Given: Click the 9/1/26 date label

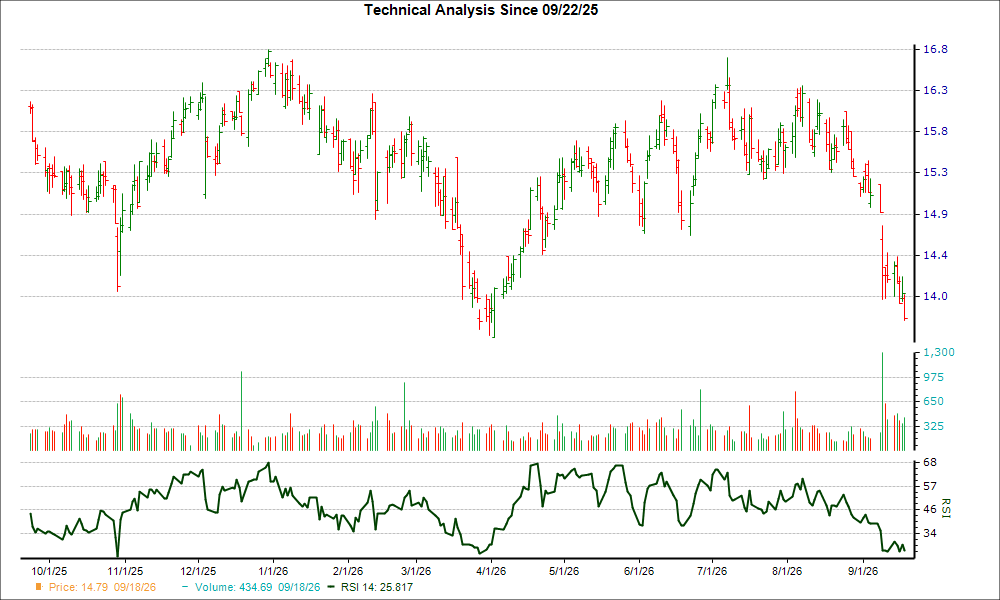Looking at the screenshot, I should pos(862,571).
